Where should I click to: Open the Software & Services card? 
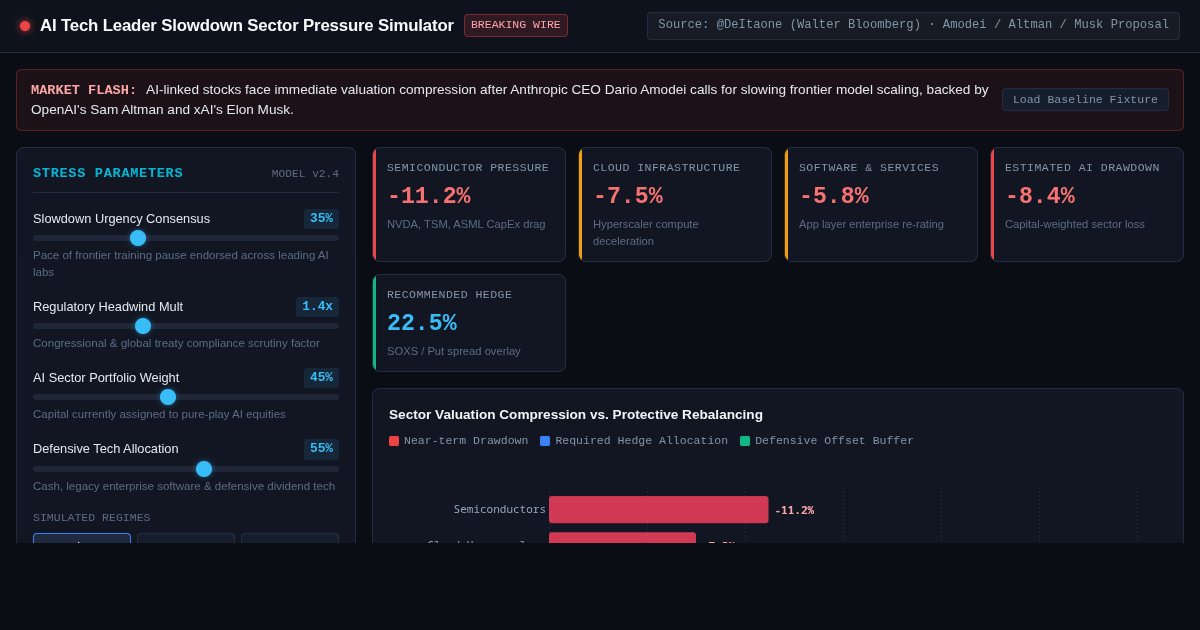click(x=881, y=205)
